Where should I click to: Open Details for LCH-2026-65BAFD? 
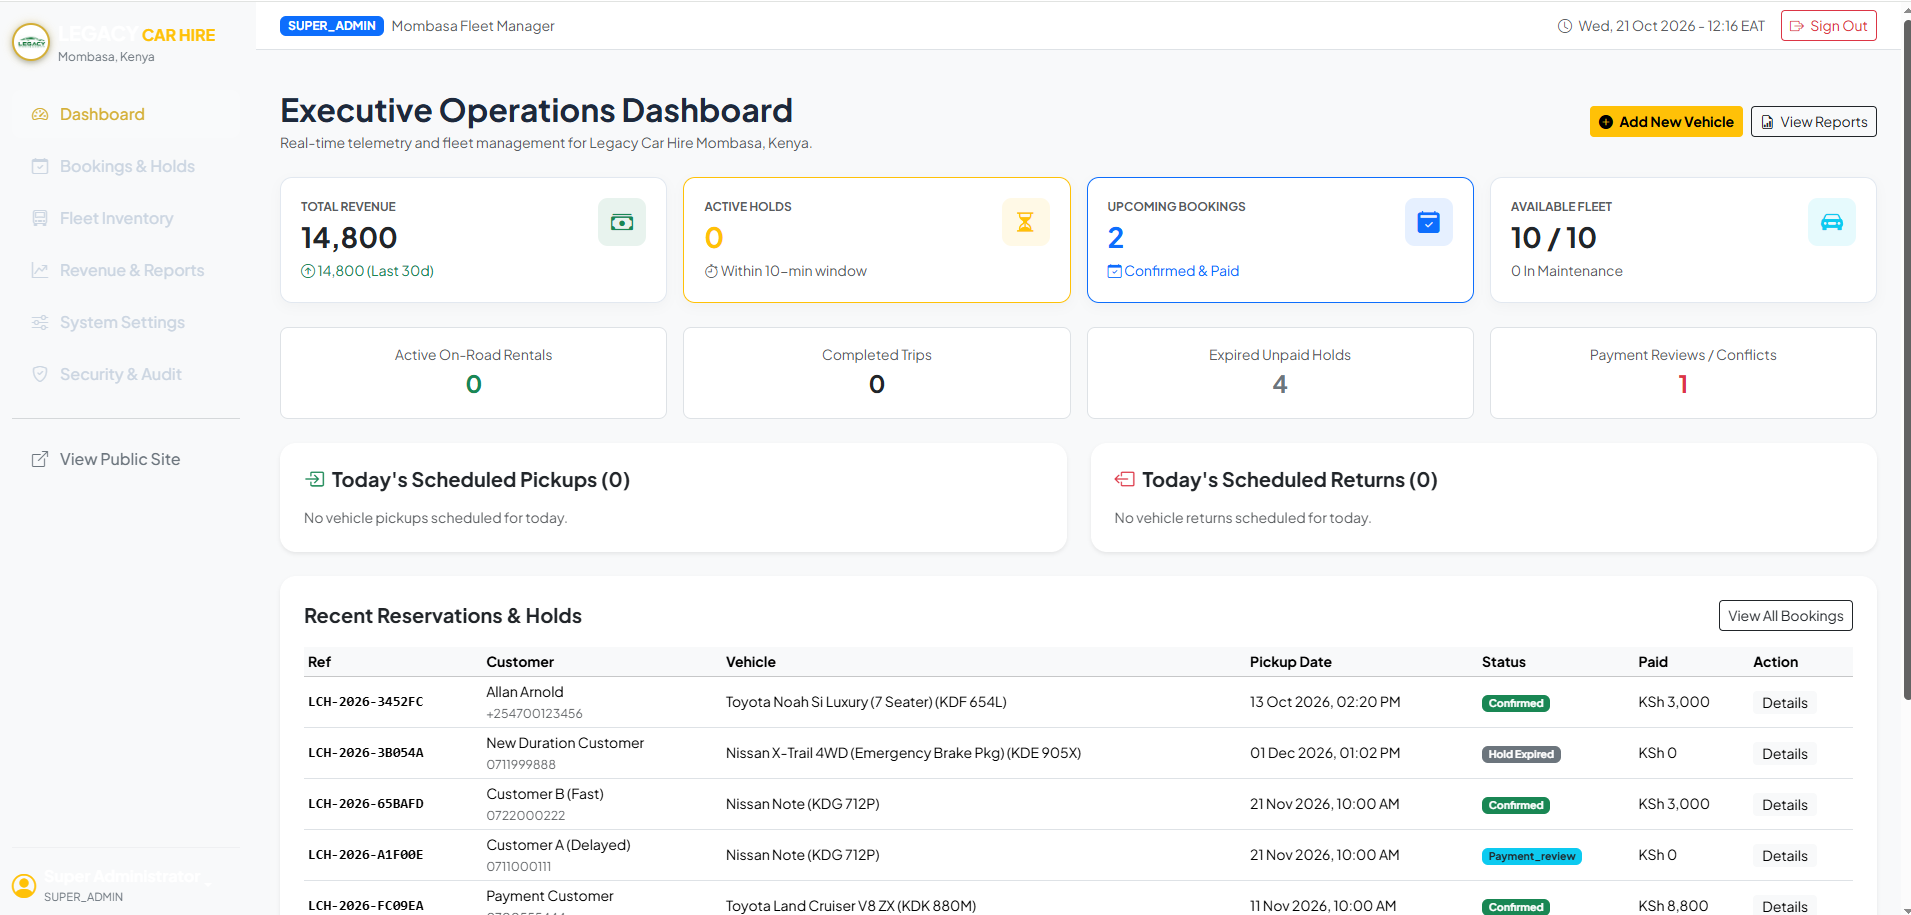(1784, 805)
